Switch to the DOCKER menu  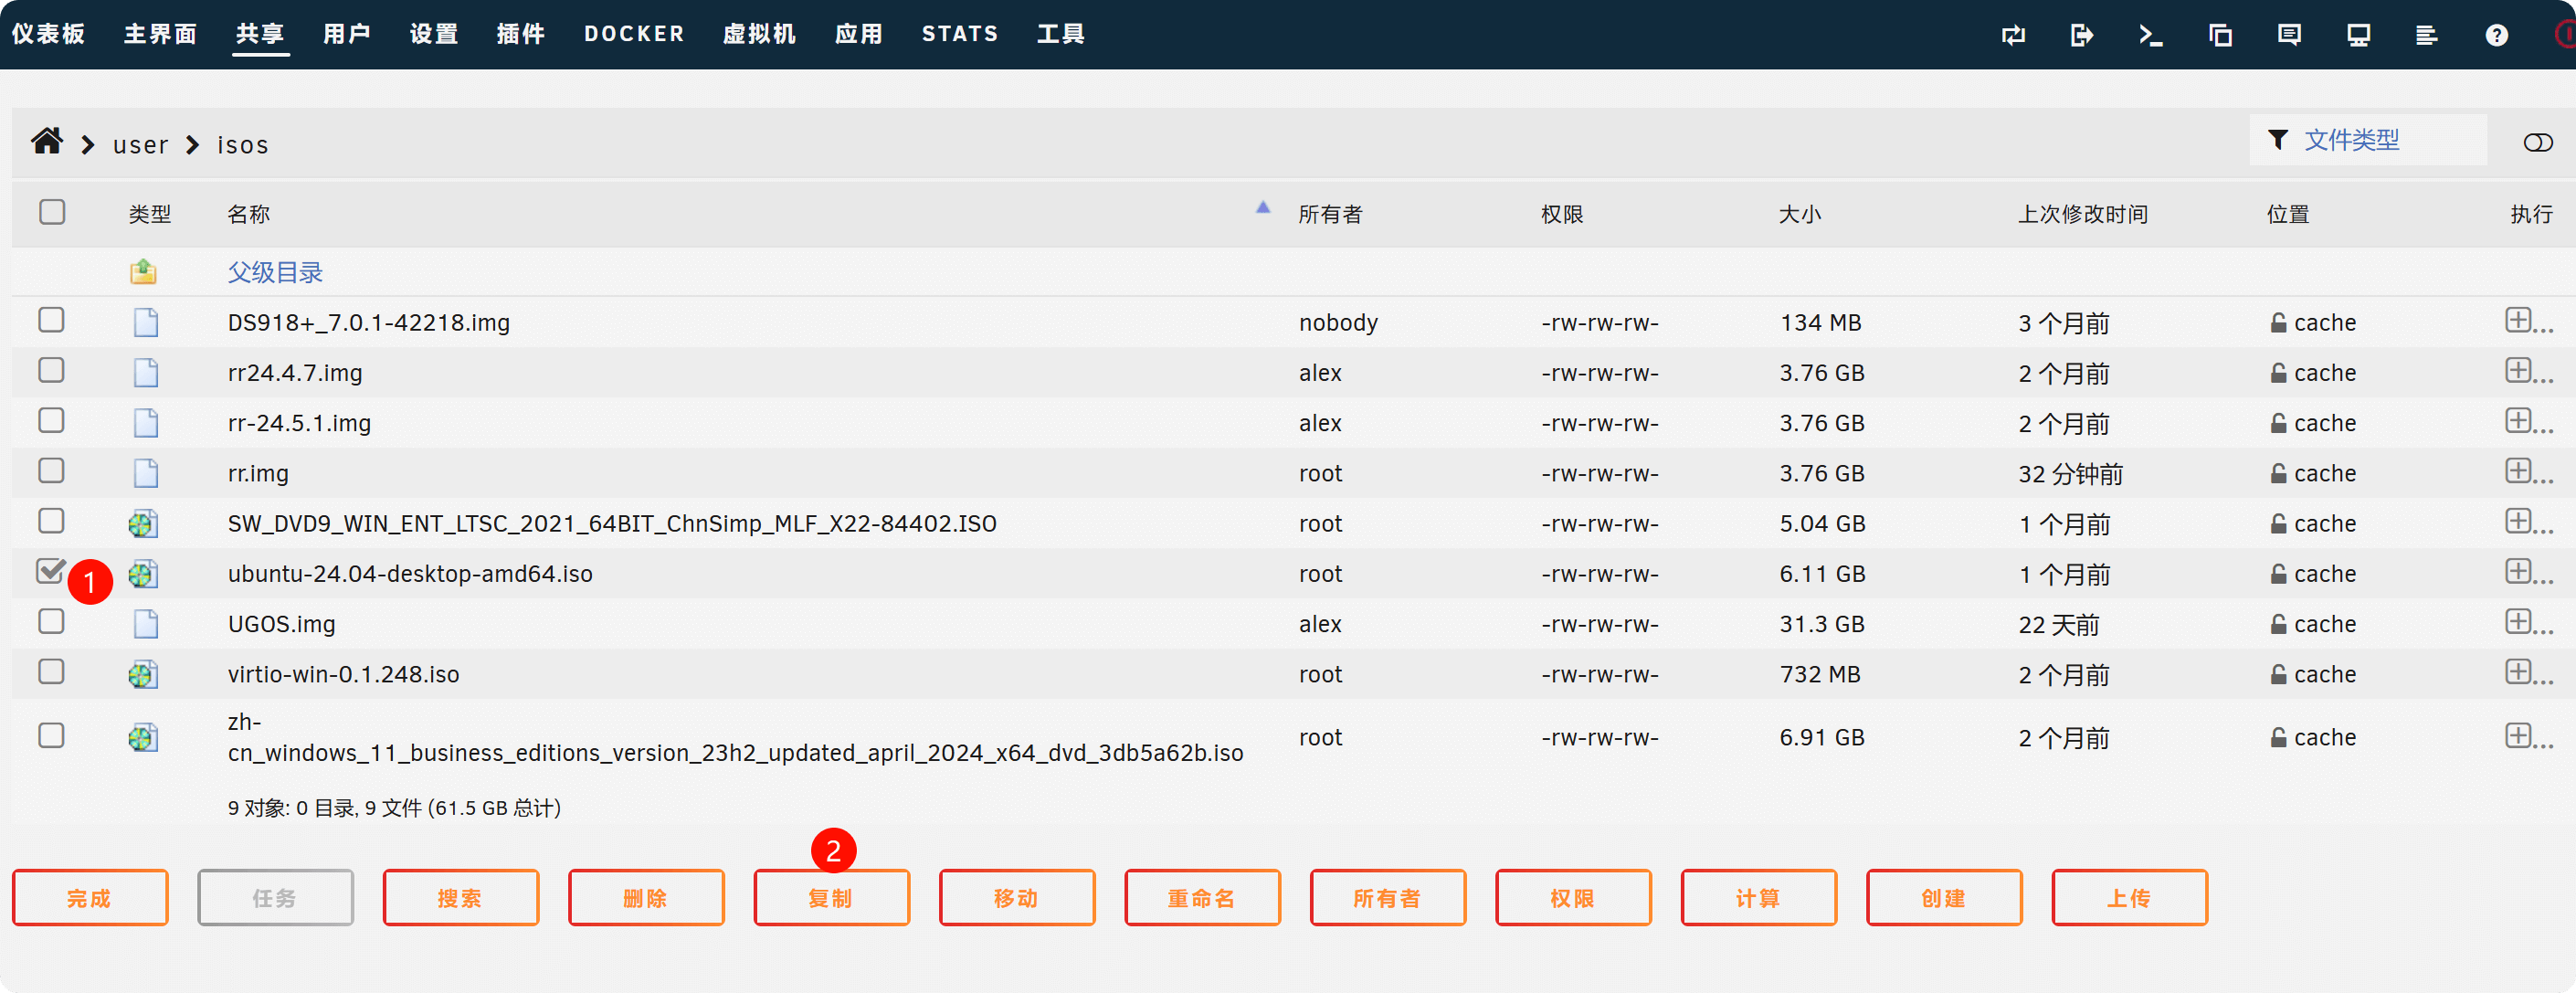pyautogui.click(x=633, y=33)
